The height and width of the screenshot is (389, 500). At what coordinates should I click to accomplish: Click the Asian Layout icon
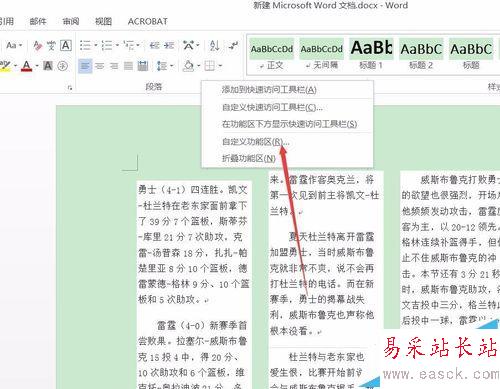pos(188,45)
